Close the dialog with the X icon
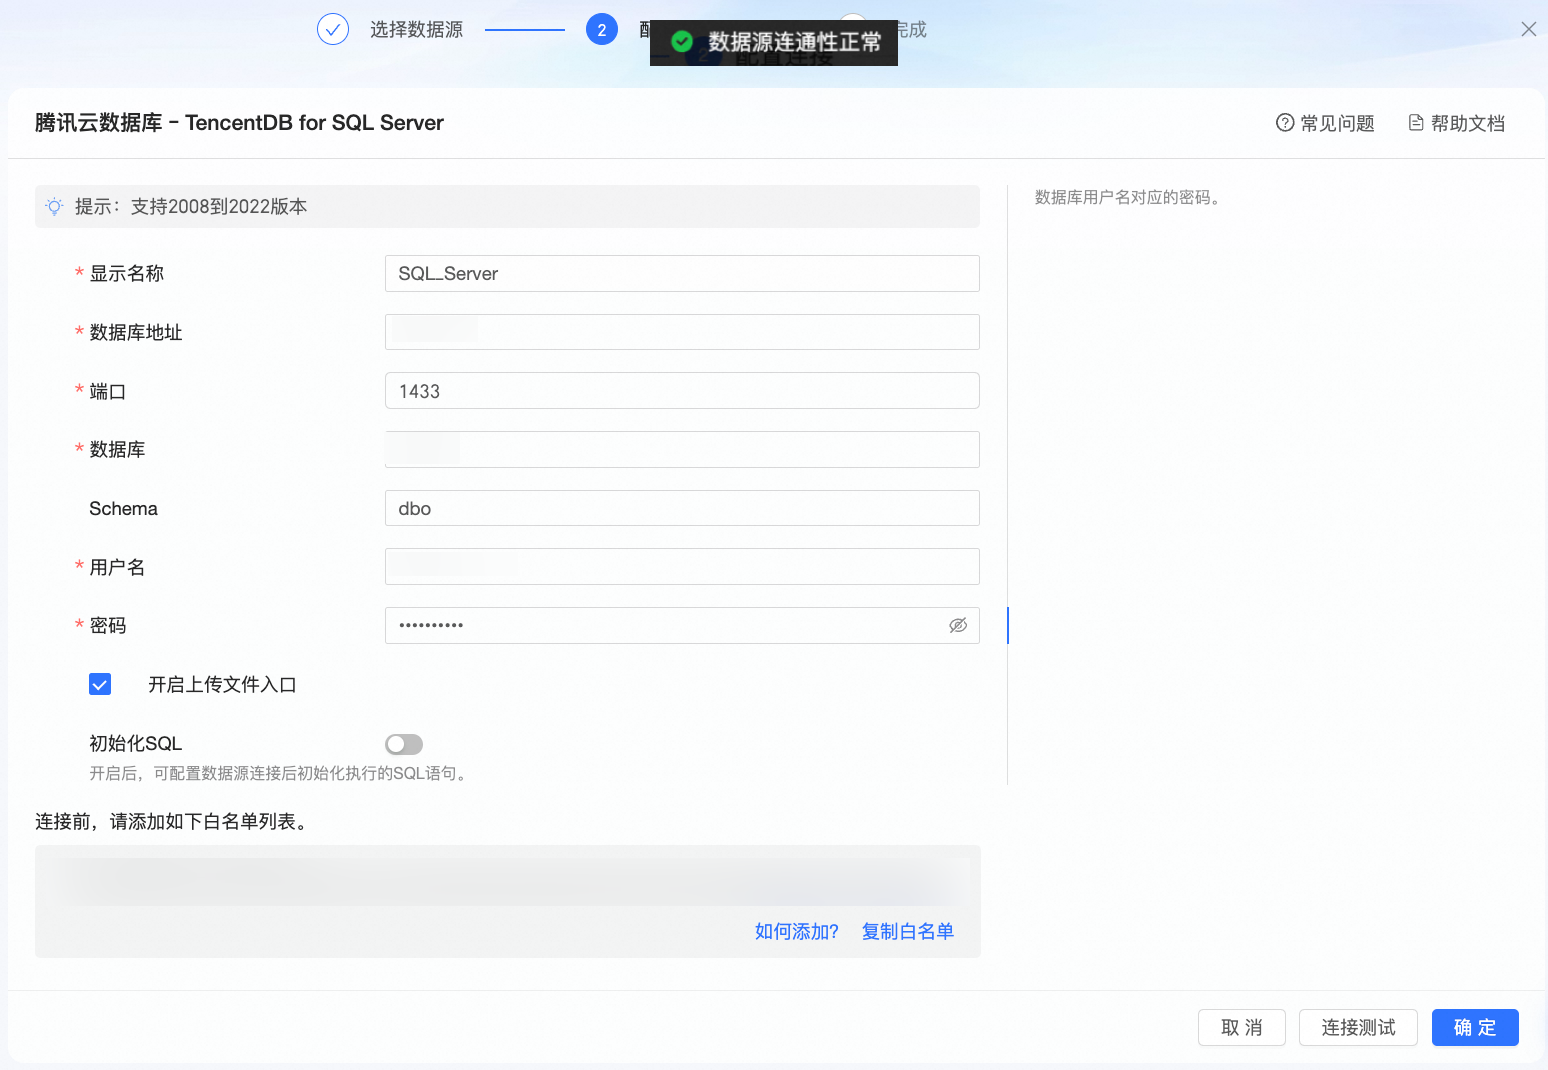1548x1070 pixels. coord(1529,29)
